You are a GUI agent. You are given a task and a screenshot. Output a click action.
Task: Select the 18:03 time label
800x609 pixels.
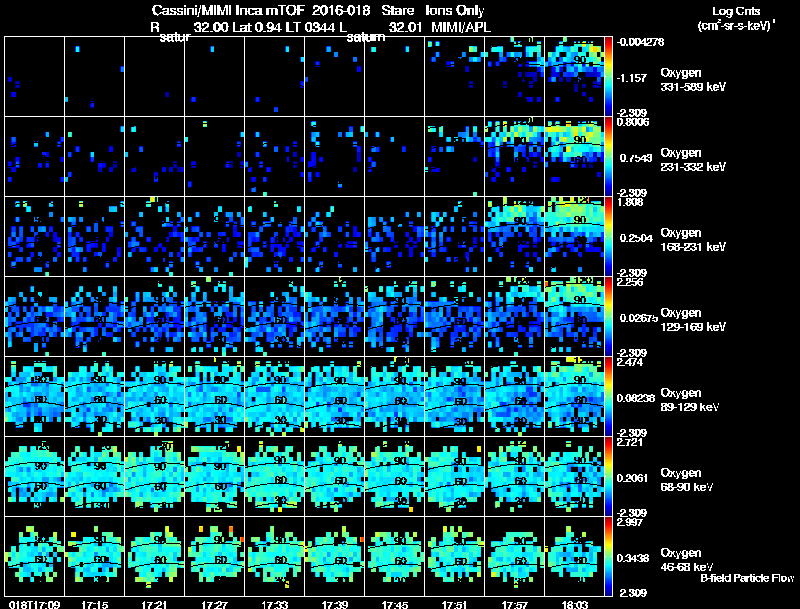[574, 604]
